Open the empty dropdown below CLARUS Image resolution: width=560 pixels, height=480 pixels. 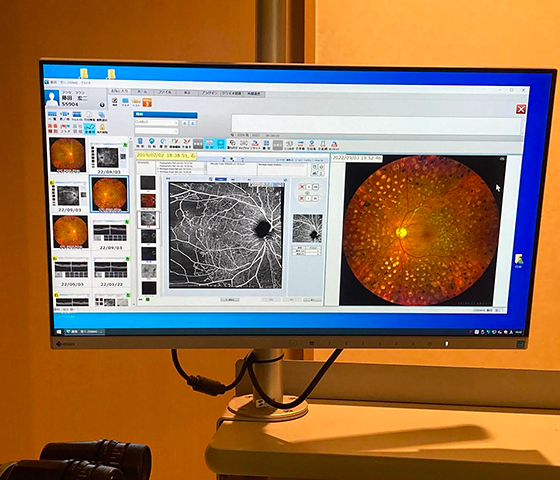click(x=156, y=131)
